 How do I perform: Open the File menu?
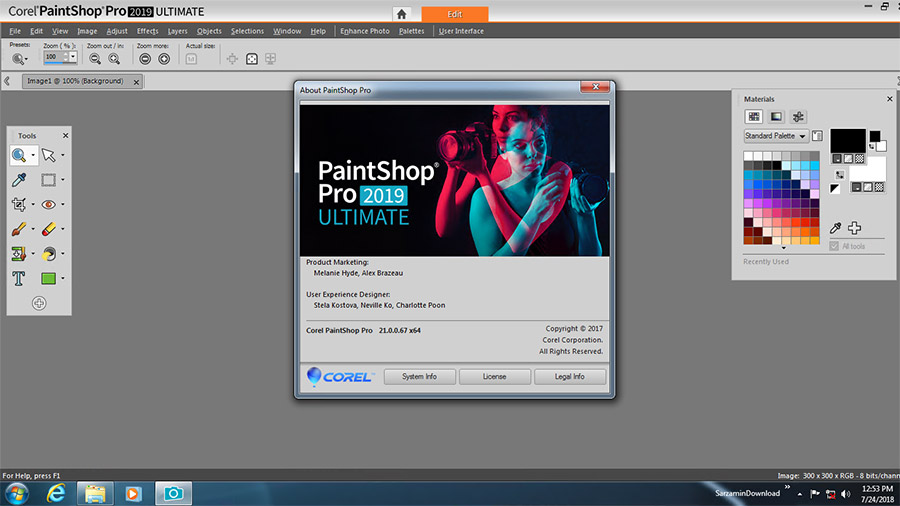[15, 31]
